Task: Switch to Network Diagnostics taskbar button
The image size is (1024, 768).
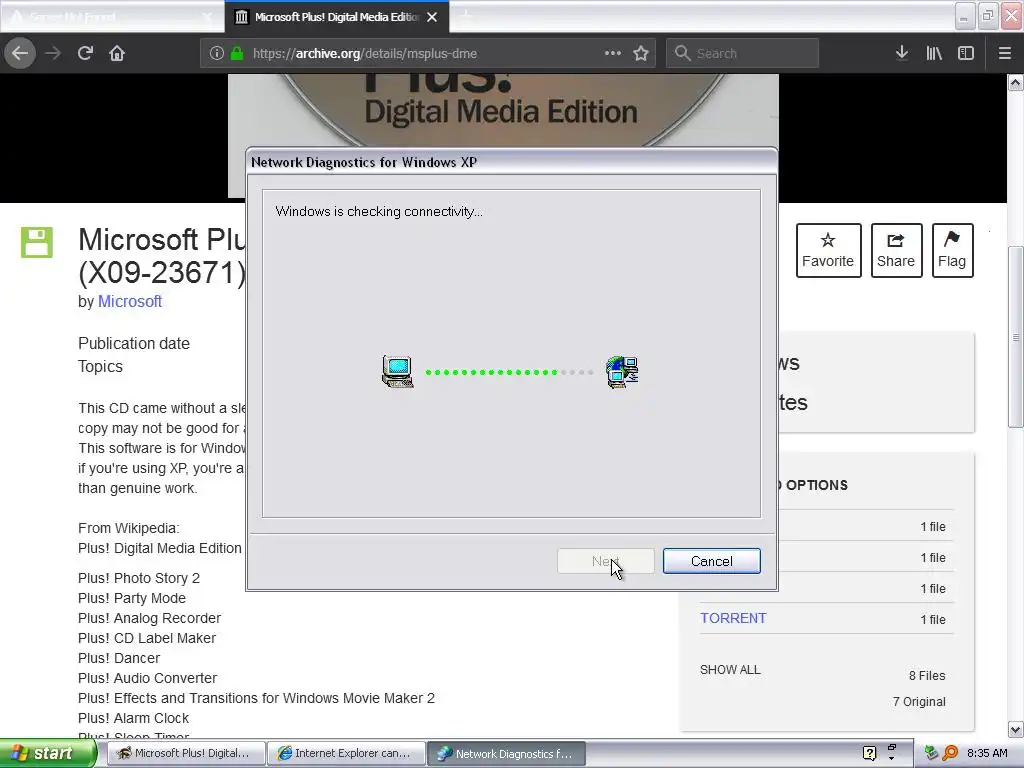Action: coord(506,754)
